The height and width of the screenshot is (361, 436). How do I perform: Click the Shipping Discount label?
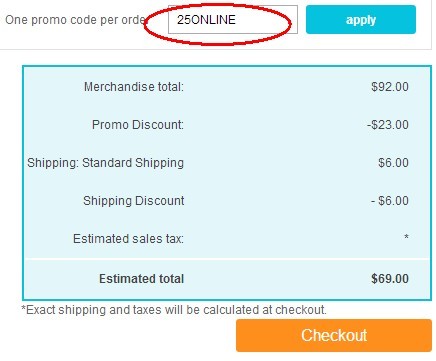click(x=133, y=201)
